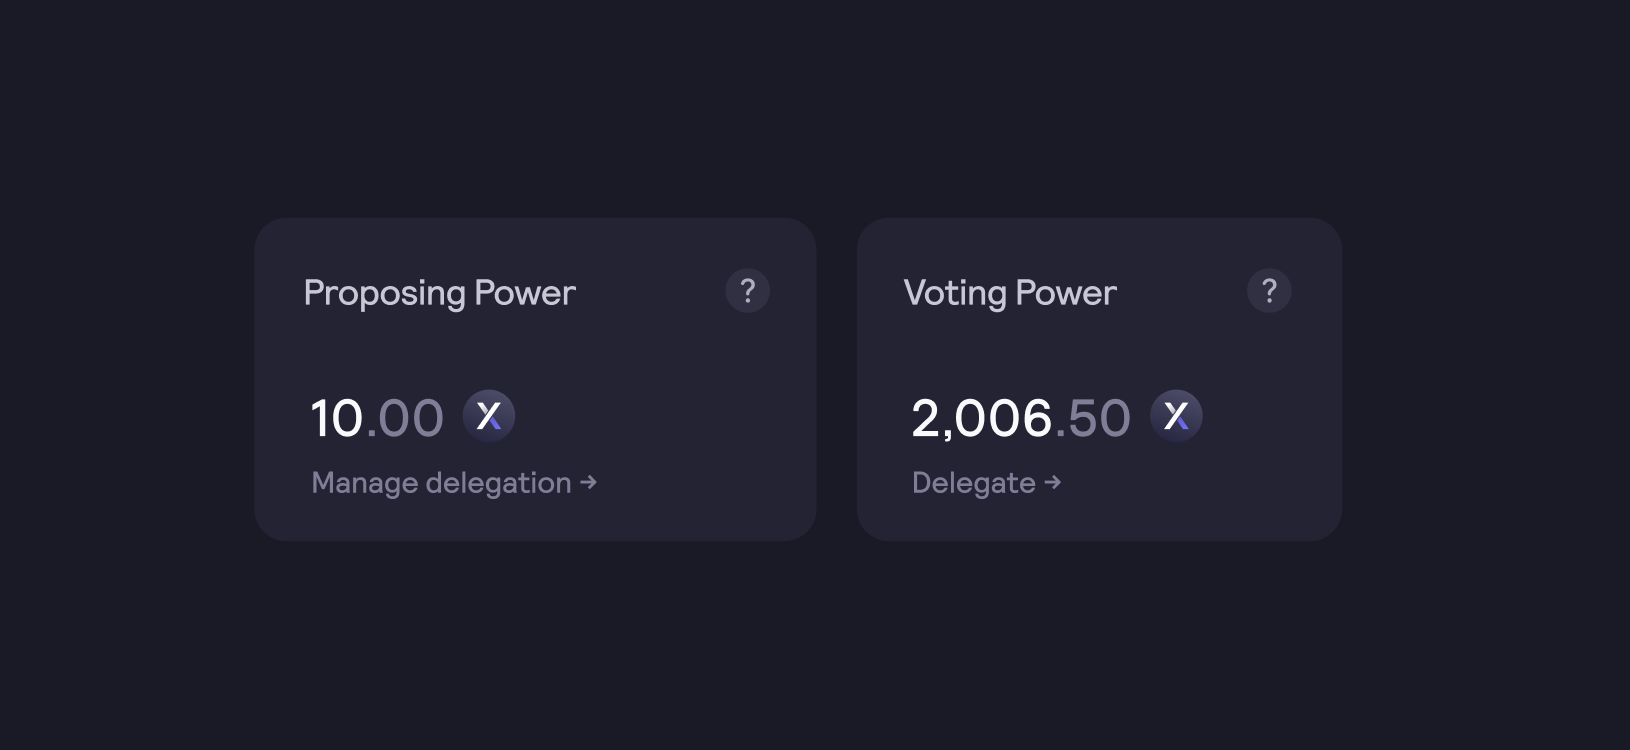1630x750 pixels.
Task: Select the Voting Power heading
Action: (x=1010, y=293)
